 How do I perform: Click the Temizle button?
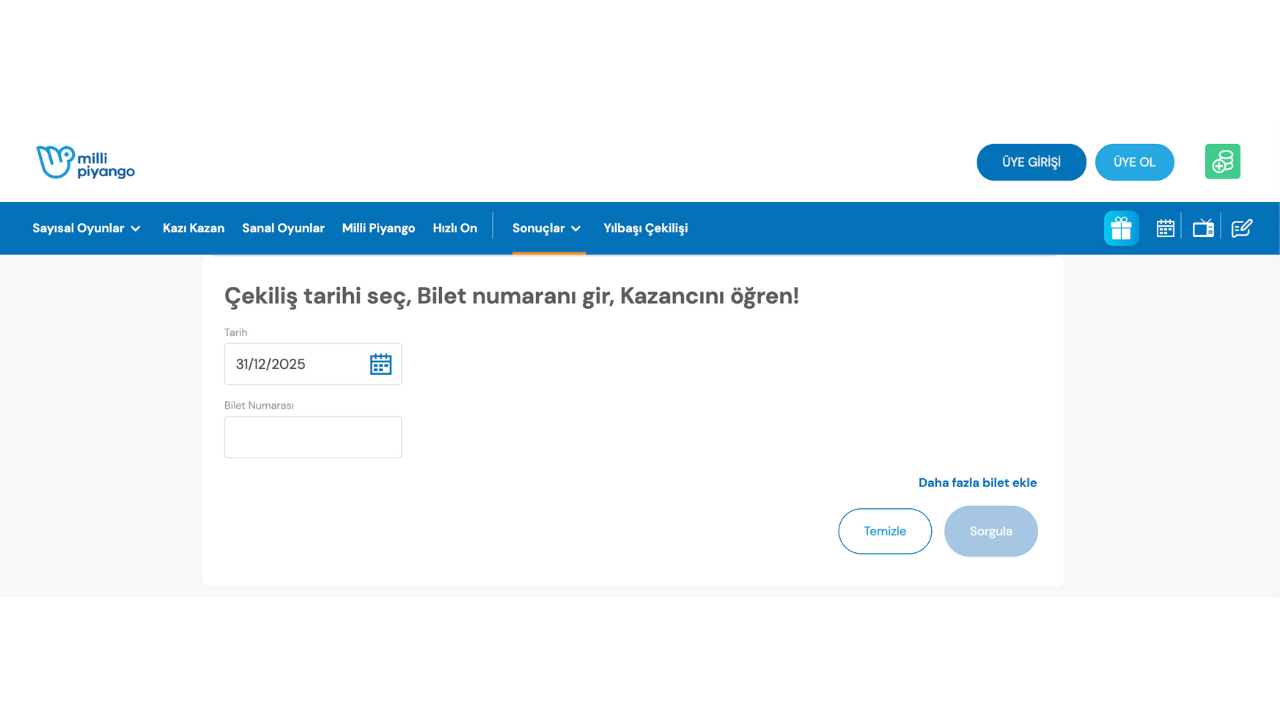884,531
